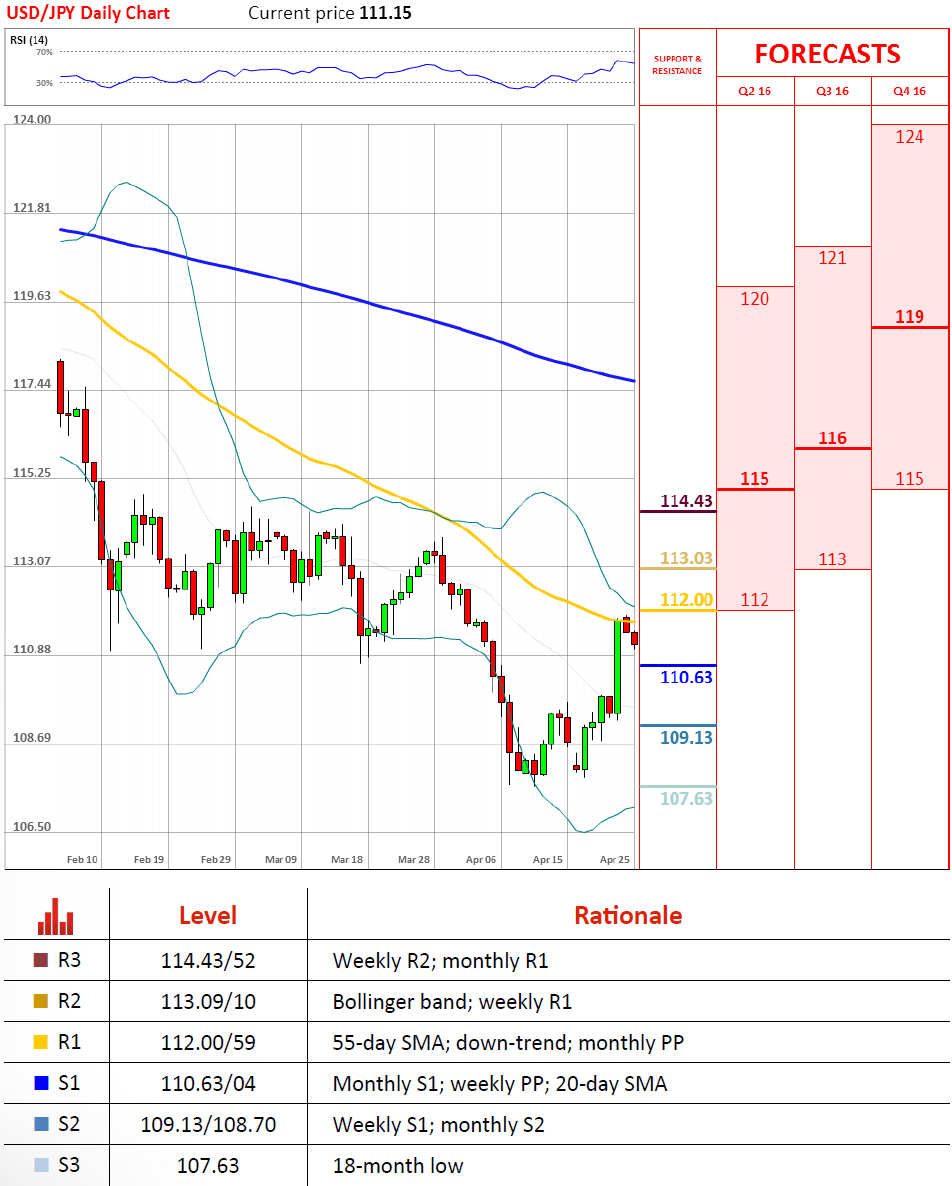The height and width of the screenshot is (1186, 952).
Task: Click the level cell 114.43/52
Action: tap(208, 961)
